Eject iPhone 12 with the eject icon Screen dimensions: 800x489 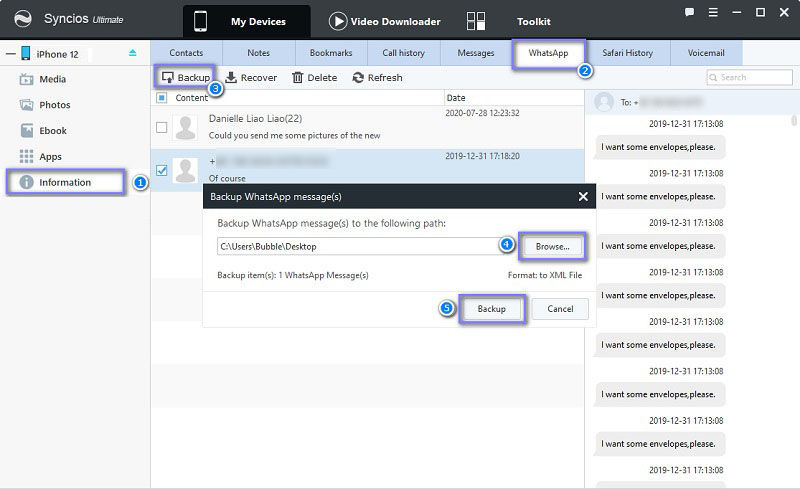point(133,53)
